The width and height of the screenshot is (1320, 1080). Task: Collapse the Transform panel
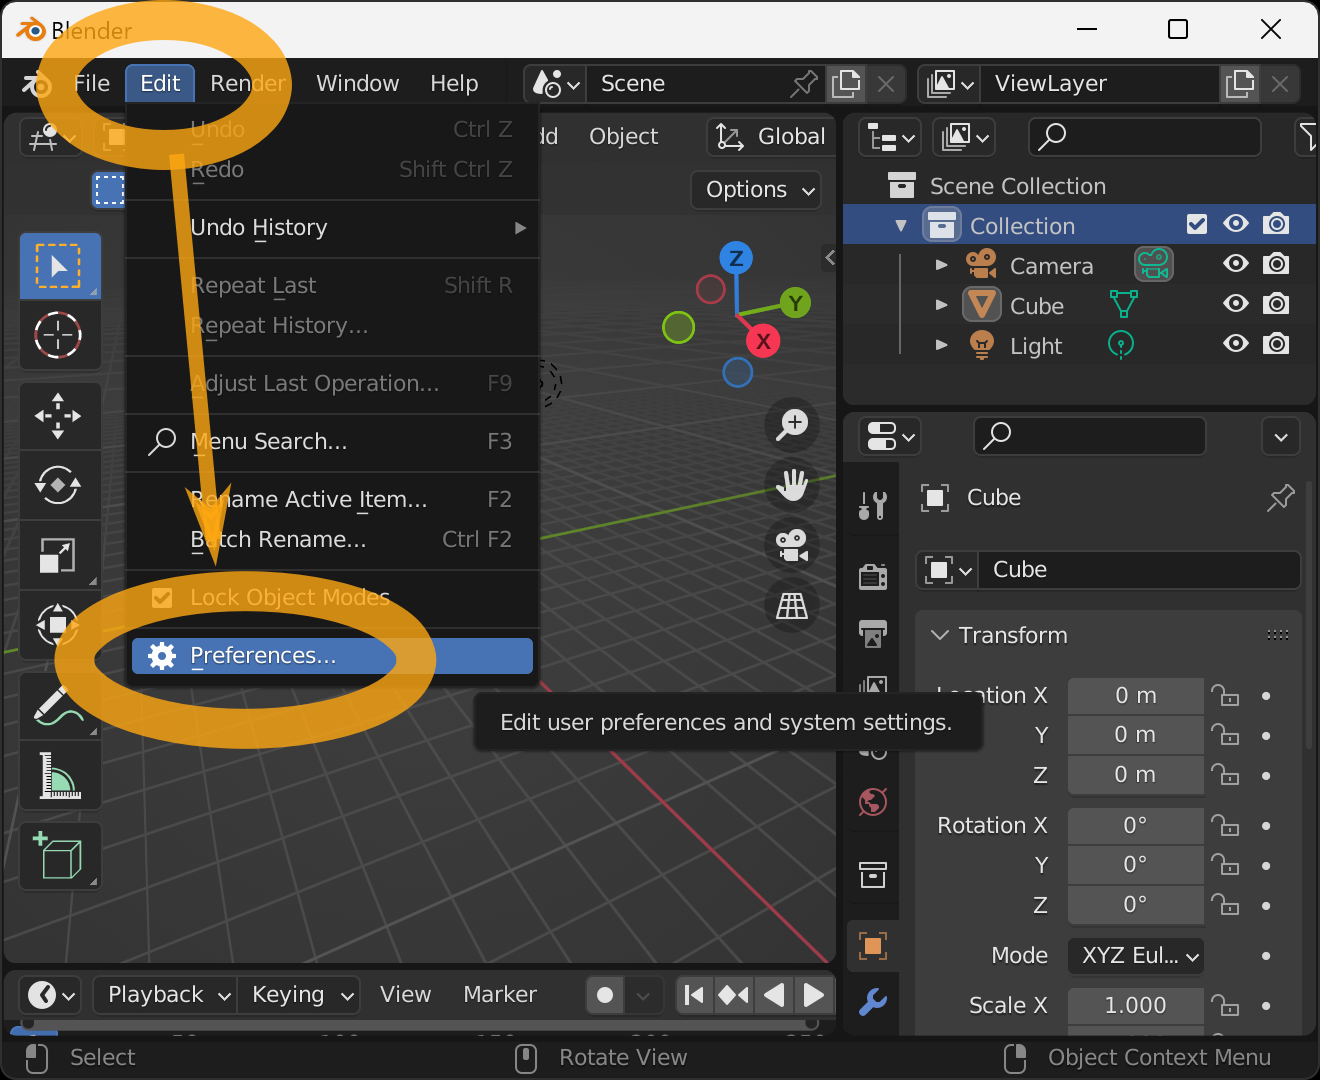[x=940, y=635]
